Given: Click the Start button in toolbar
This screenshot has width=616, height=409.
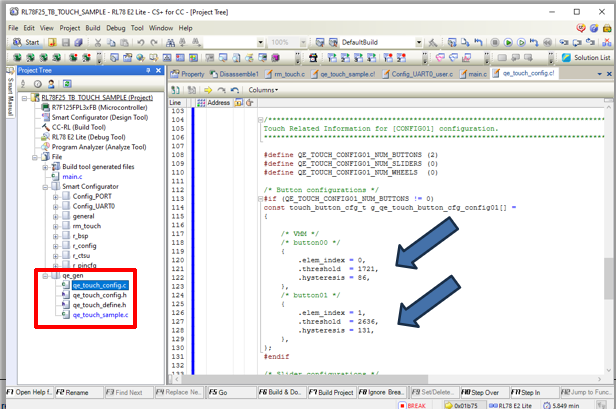Looking at the screenshot, I should click(26, 43).
